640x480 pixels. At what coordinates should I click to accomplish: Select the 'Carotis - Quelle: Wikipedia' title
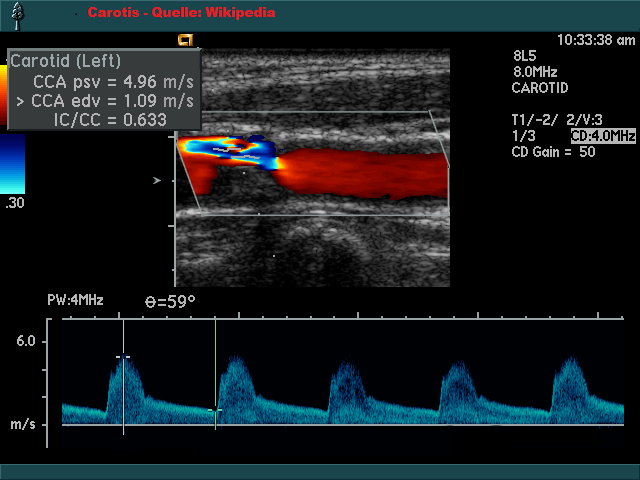tap(181, 13)
